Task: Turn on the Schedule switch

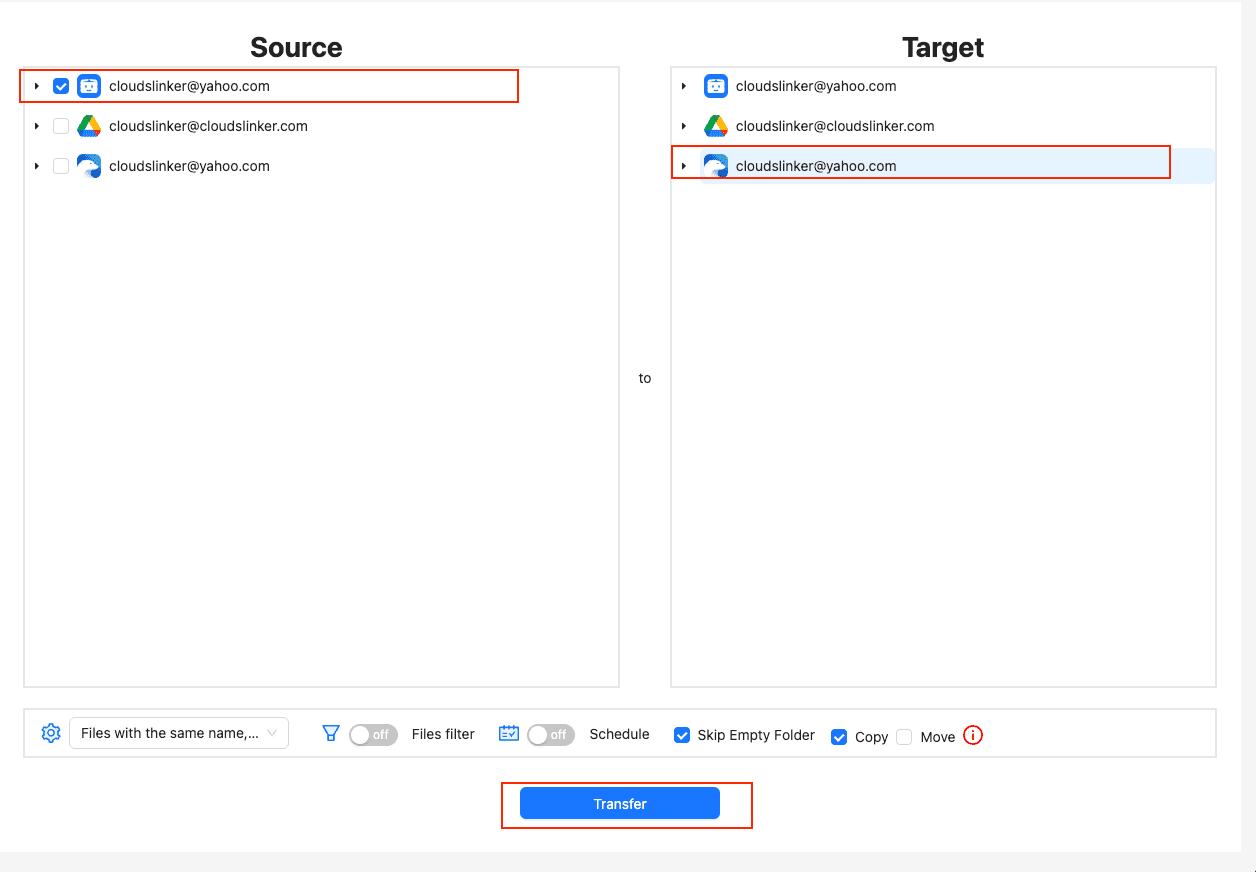Action: 551,734
